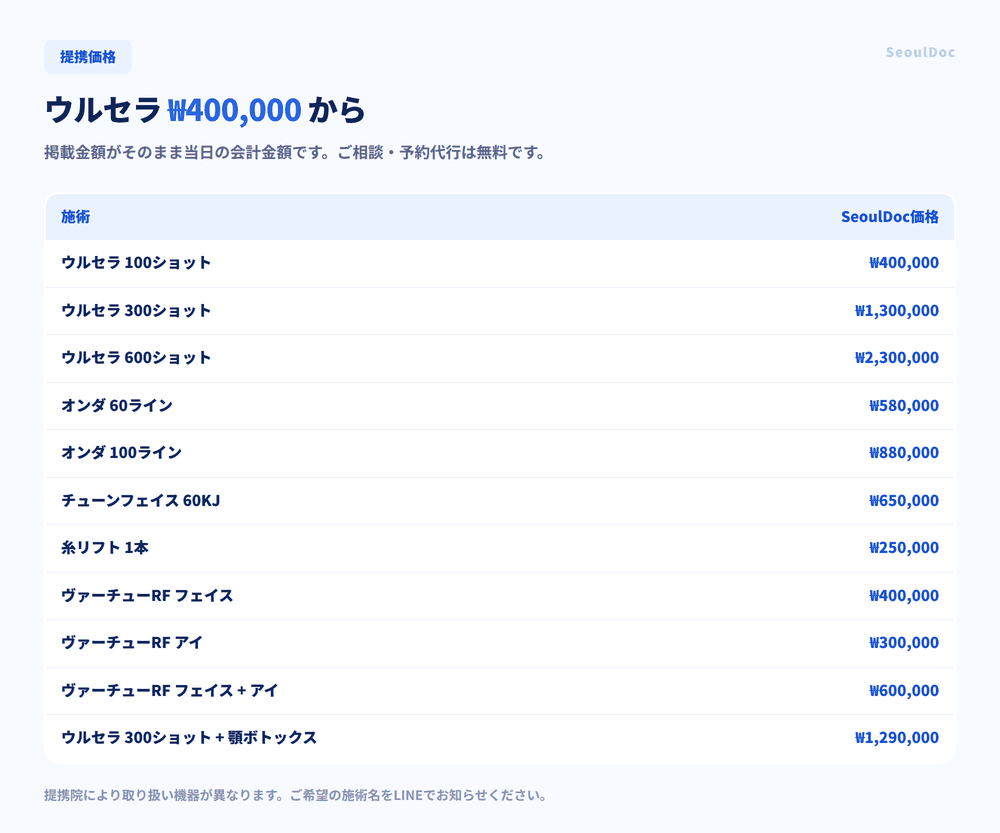Click the ₩580,000 price
1000x833 pixels.
click(x=904, y=406)
